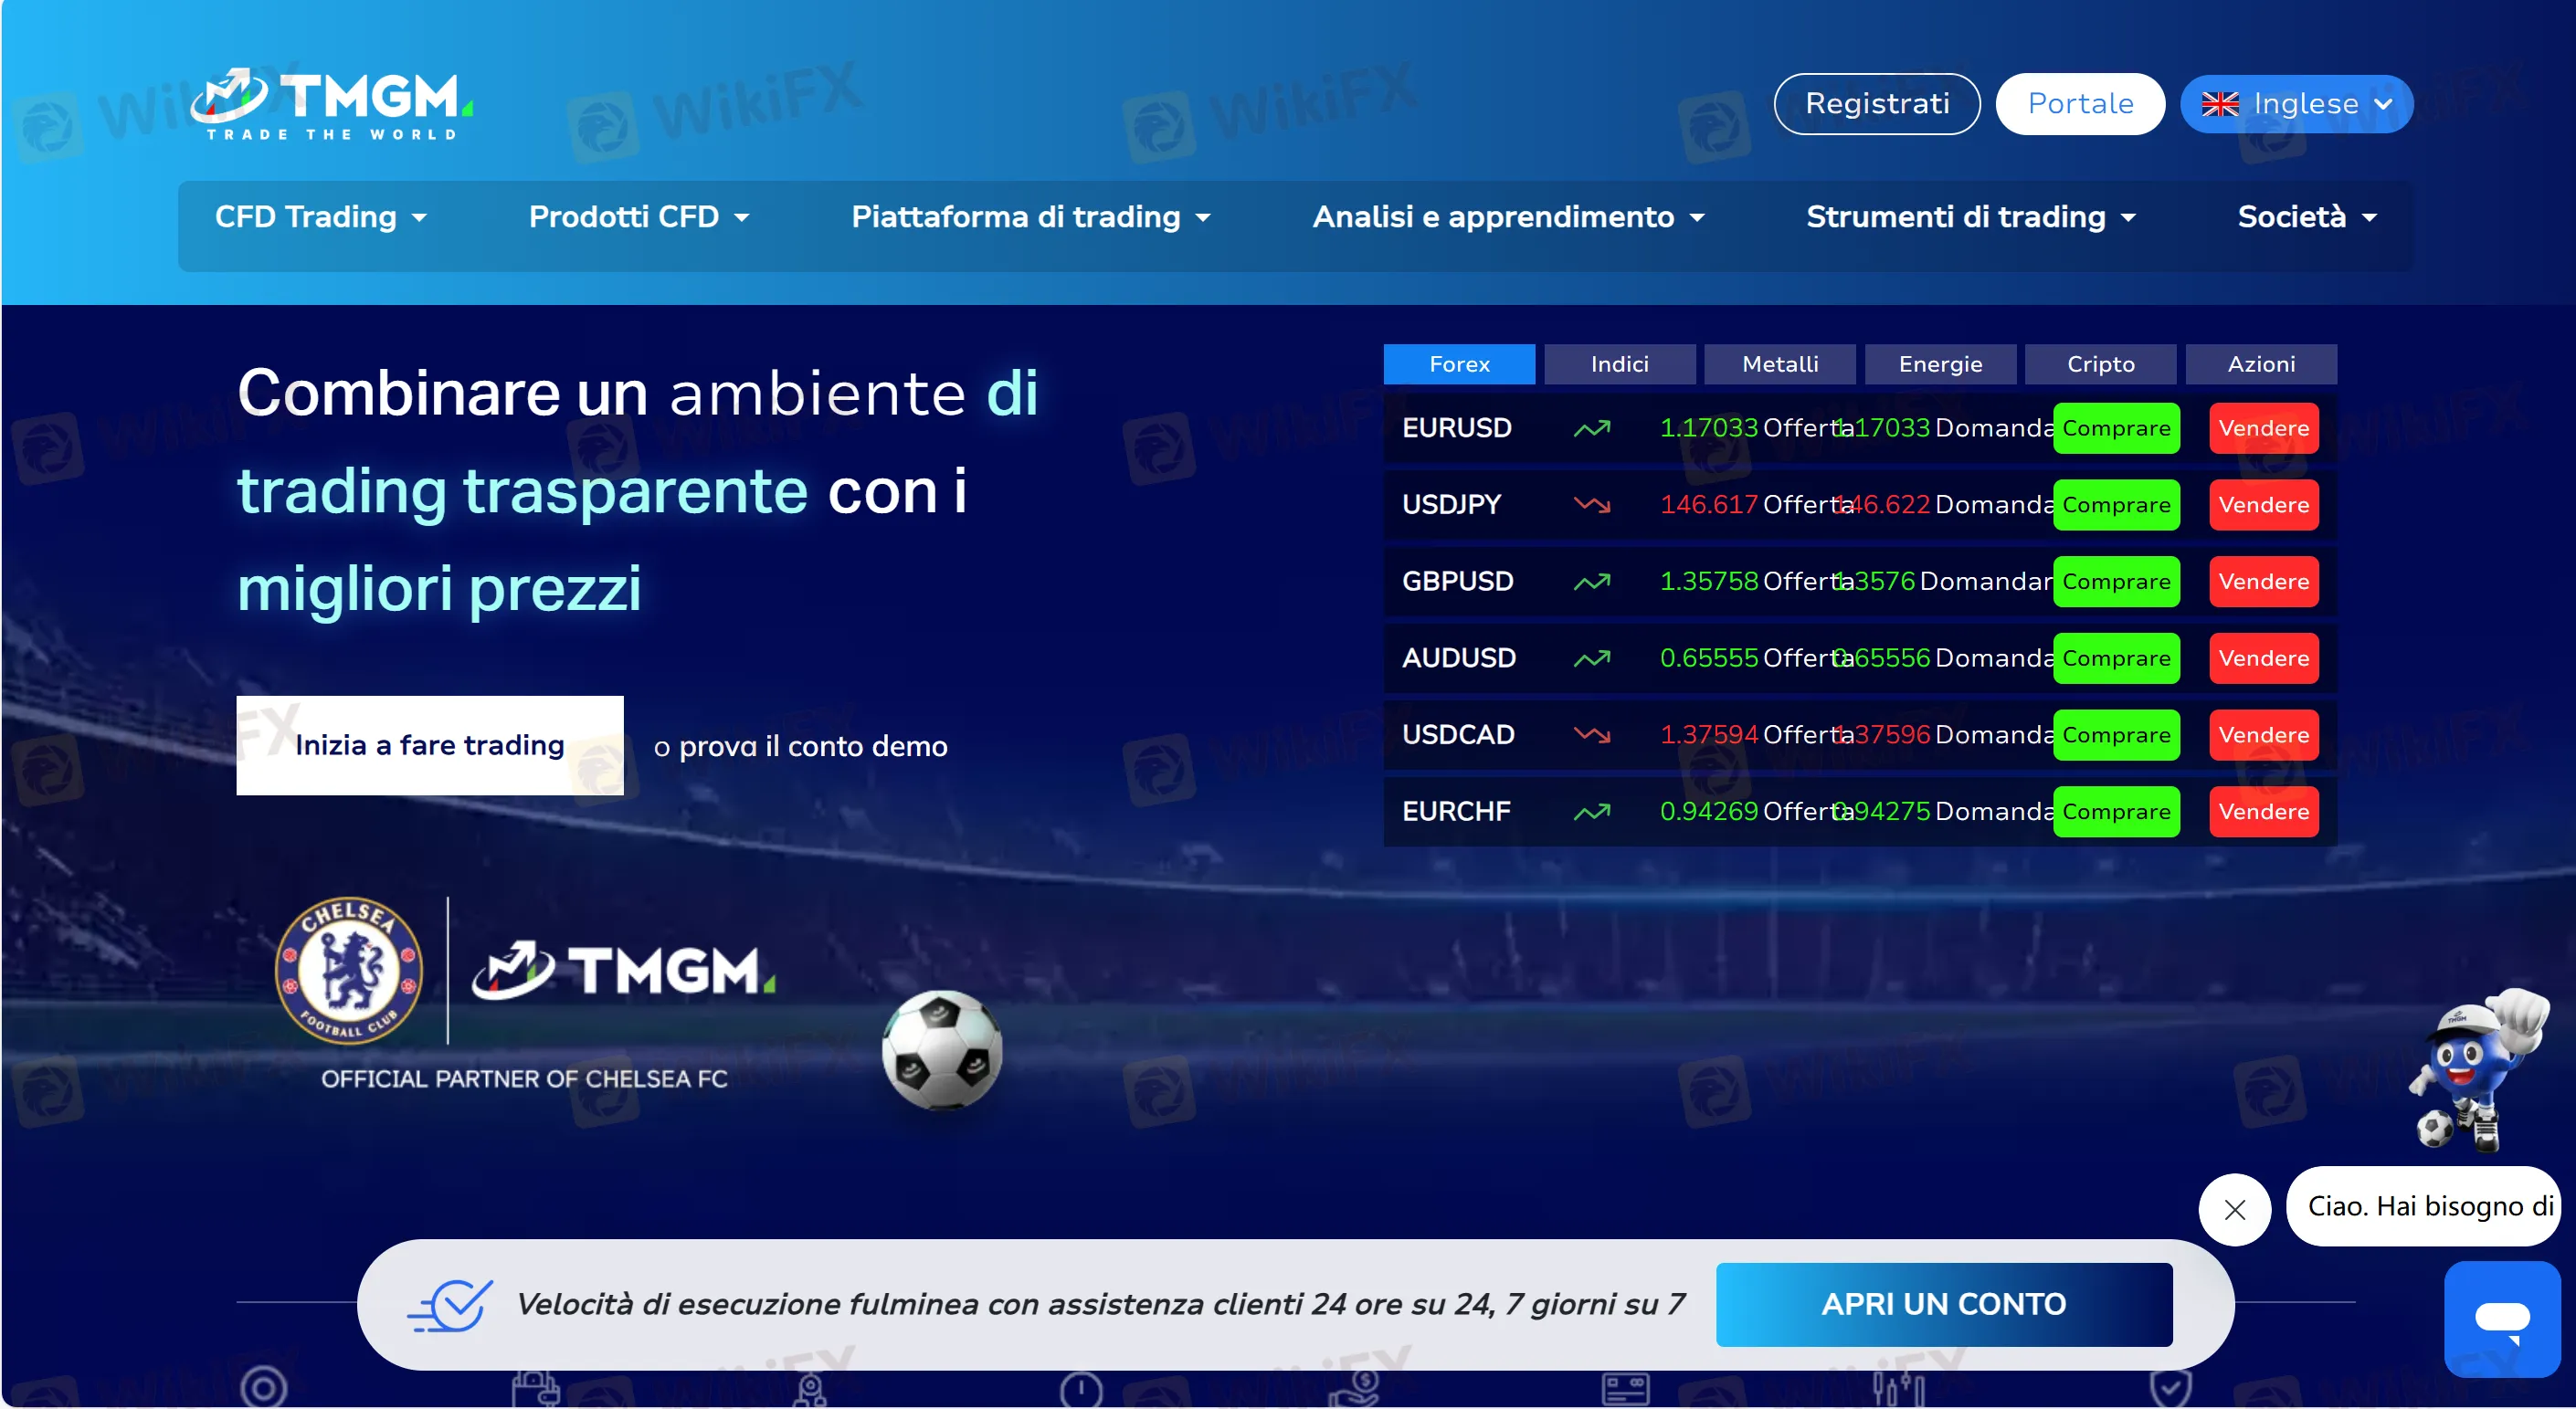Click the Chelsea Football Club crest

[348, 970]
